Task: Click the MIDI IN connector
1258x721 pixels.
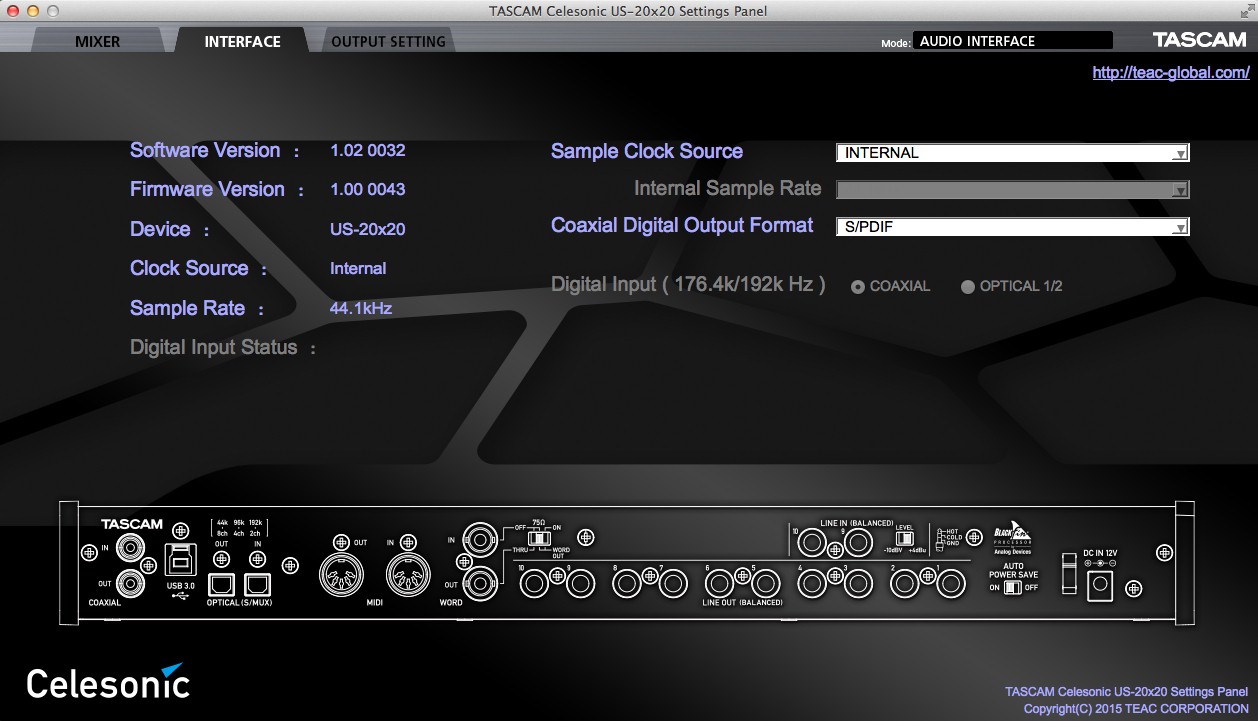Action: 409,574
